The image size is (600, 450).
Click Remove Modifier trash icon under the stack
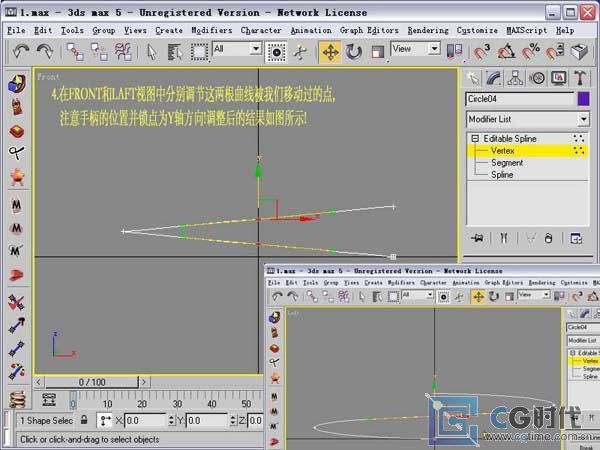(x=548, y=239)
